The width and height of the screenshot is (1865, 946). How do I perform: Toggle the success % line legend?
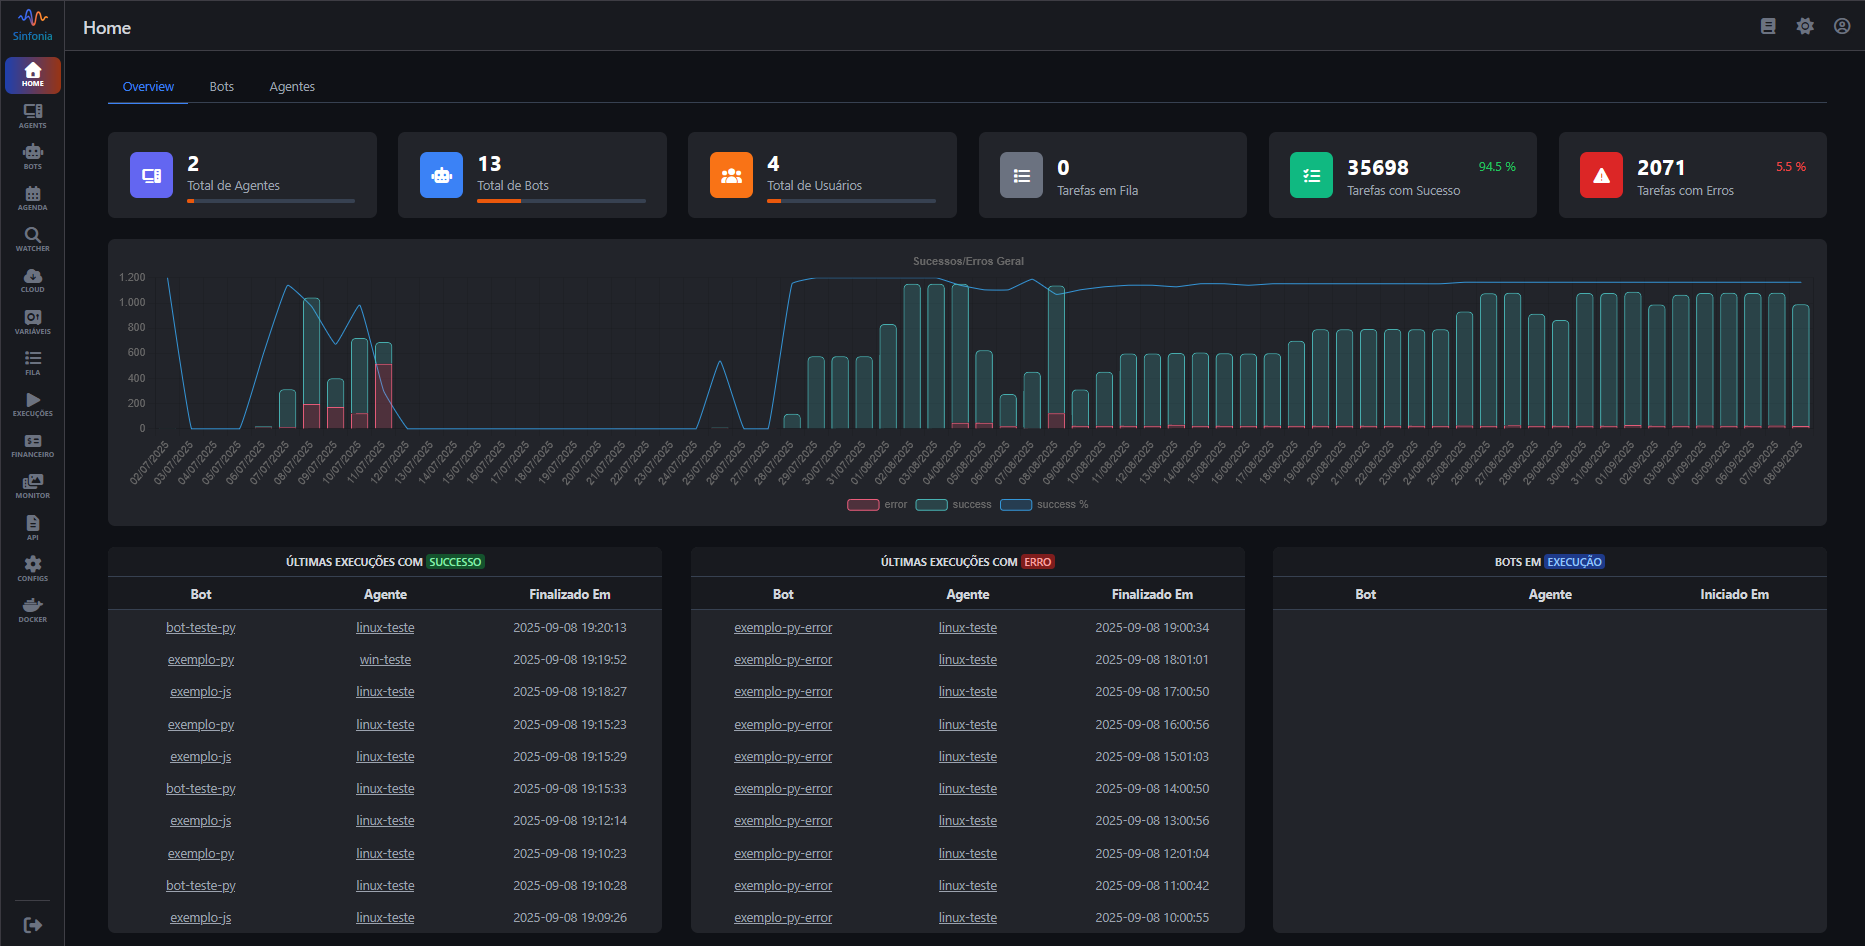click(x=1017, y=505)
